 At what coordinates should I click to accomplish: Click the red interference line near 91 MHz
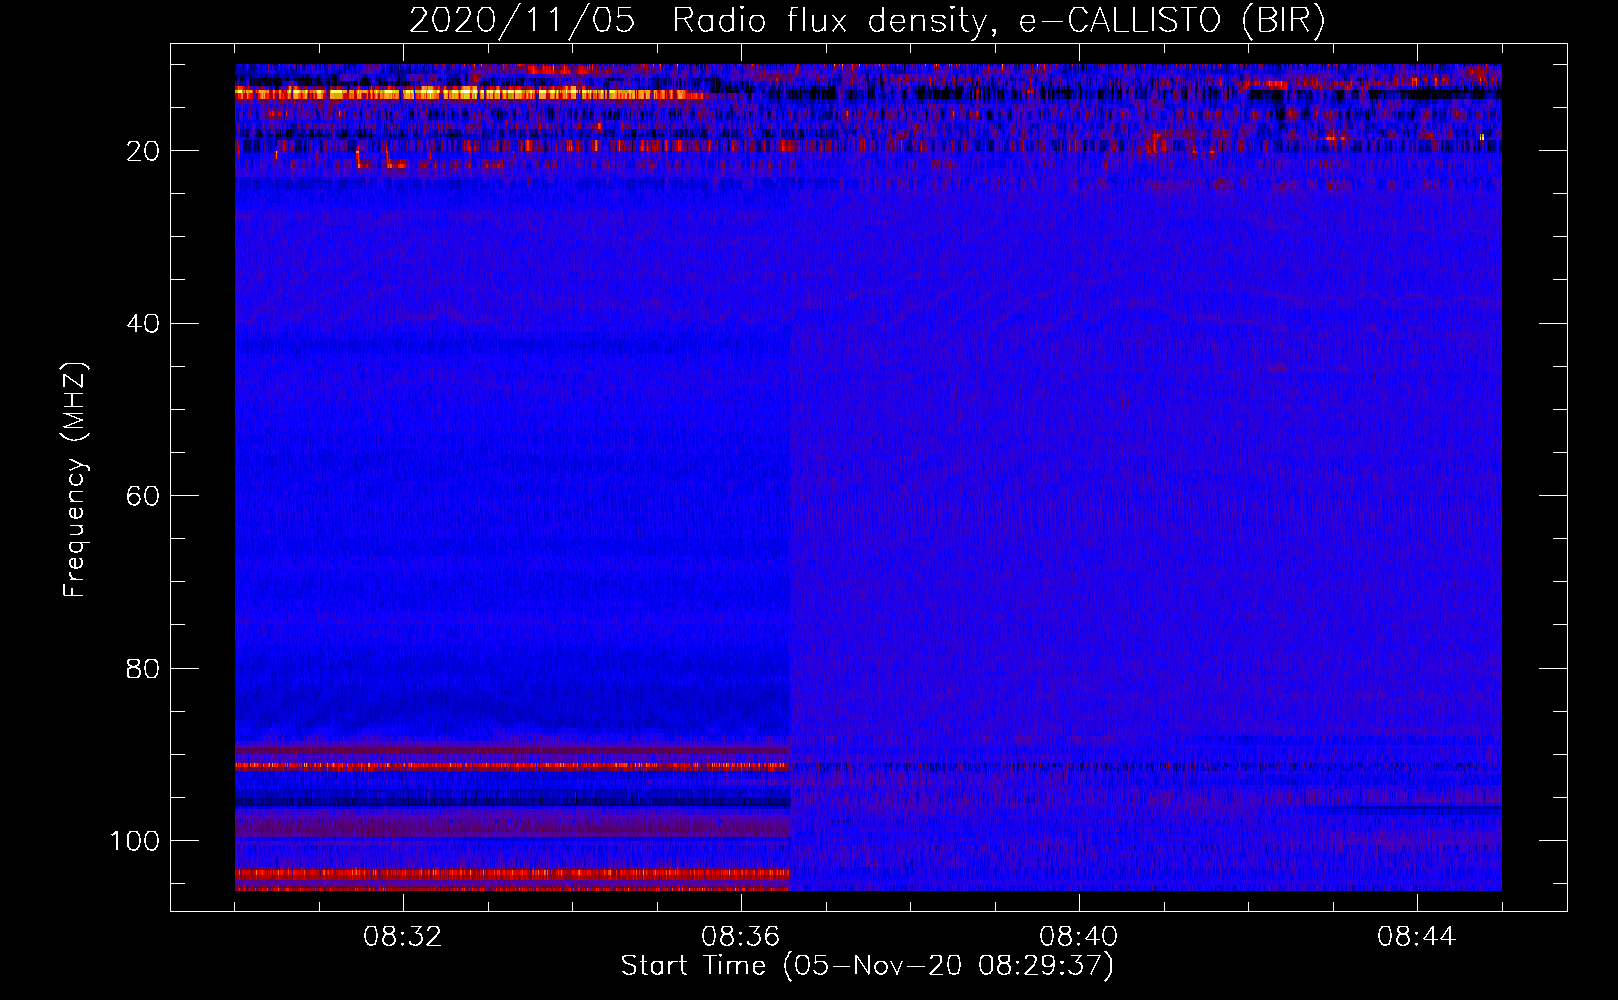tap(513, 766)
